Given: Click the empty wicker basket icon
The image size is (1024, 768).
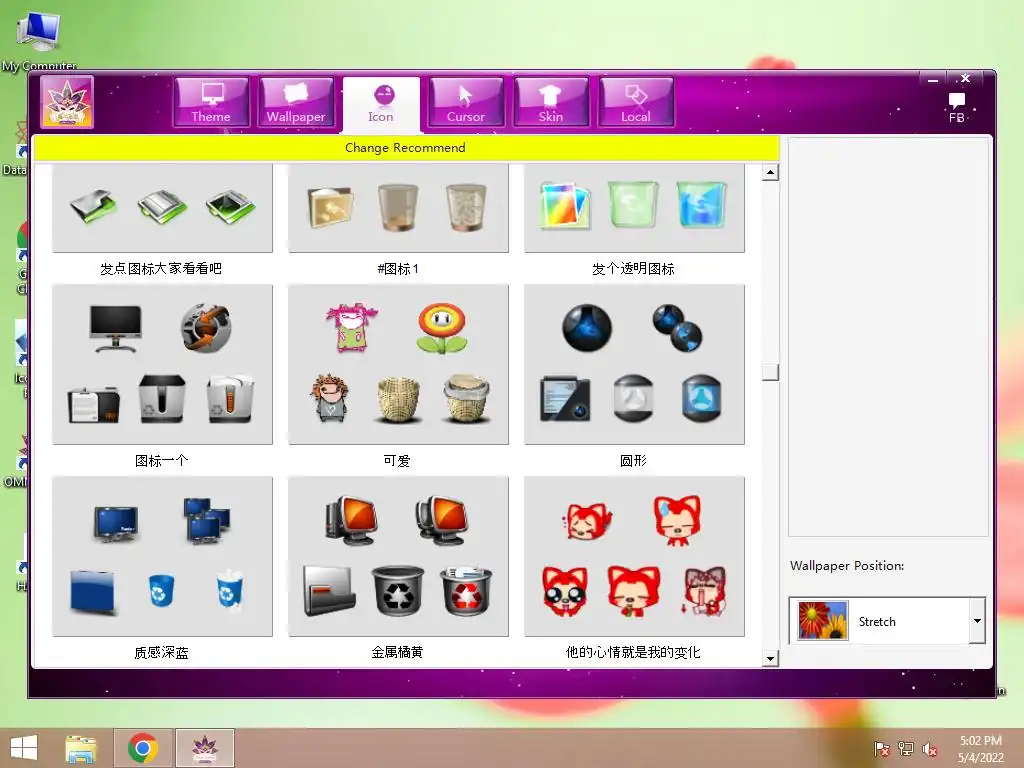Looking at the screenshot, I should point(398,400).
